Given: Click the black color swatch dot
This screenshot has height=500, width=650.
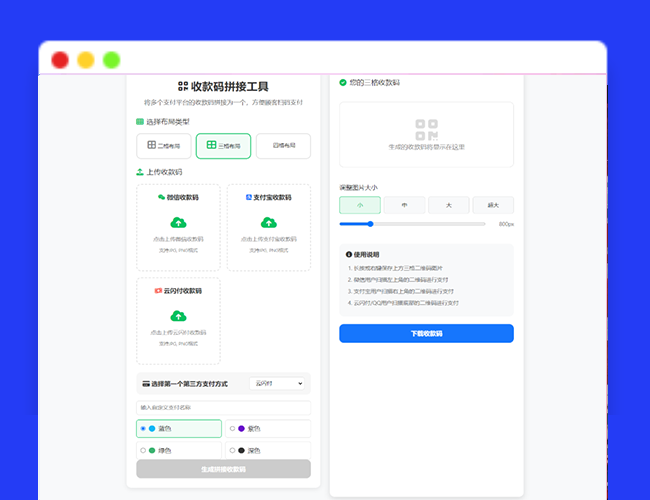Looking at the screenshot, I should [x=241, y=450].
